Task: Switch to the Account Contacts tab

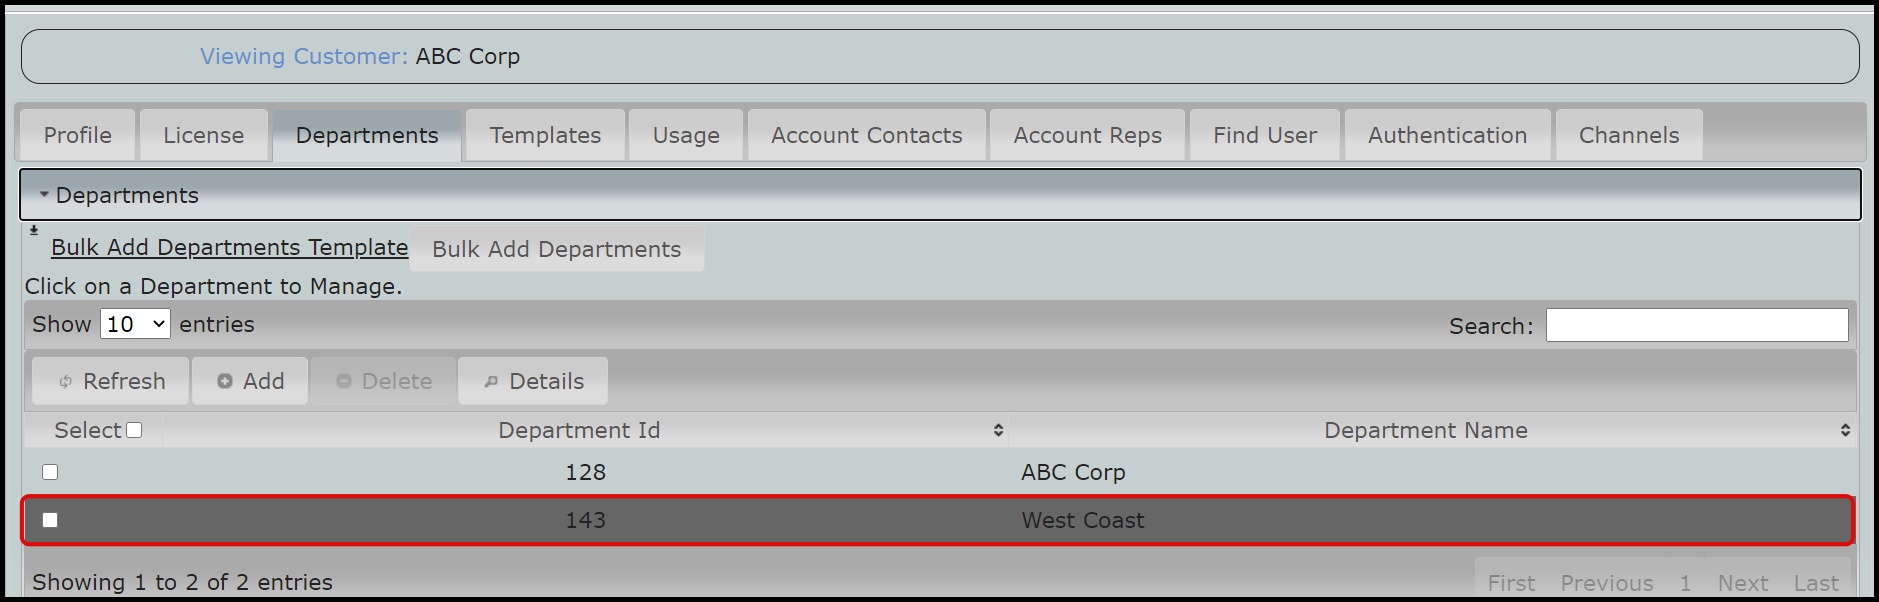Action: 865,134
